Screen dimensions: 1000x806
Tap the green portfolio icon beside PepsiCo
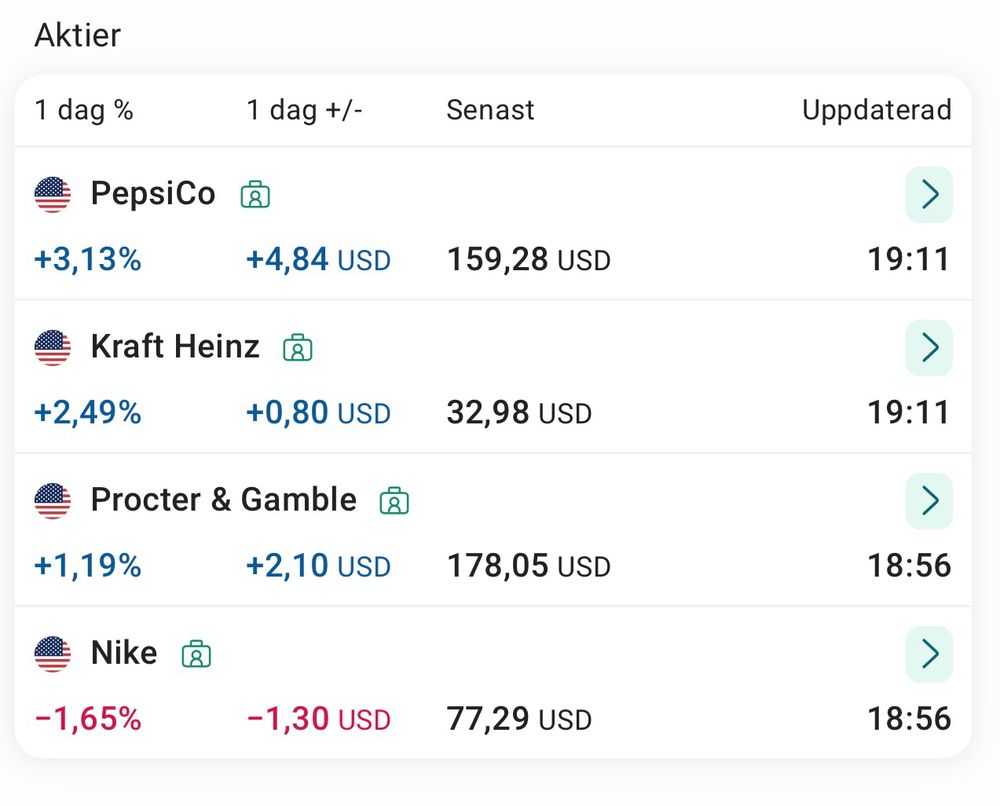(x=256, y=195)
